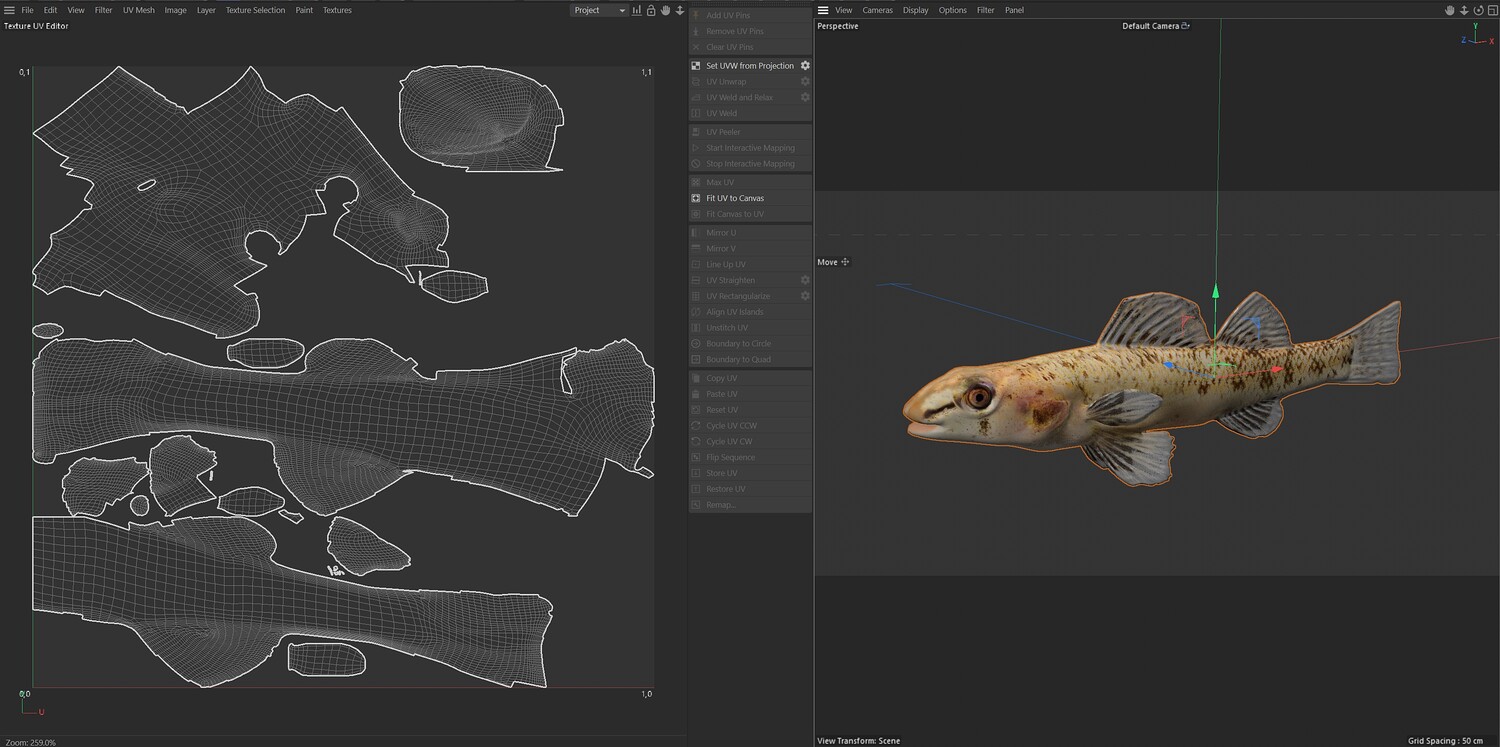Click Set UVW from Projection command

749,66
